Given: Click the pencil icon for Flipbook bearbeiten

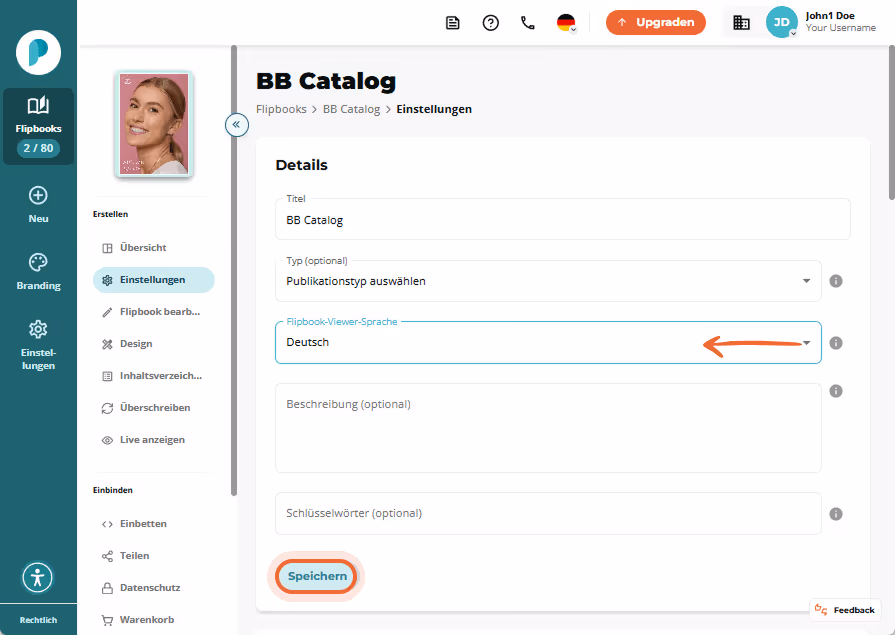Looking at the screenshot, I should click(107, 312).
